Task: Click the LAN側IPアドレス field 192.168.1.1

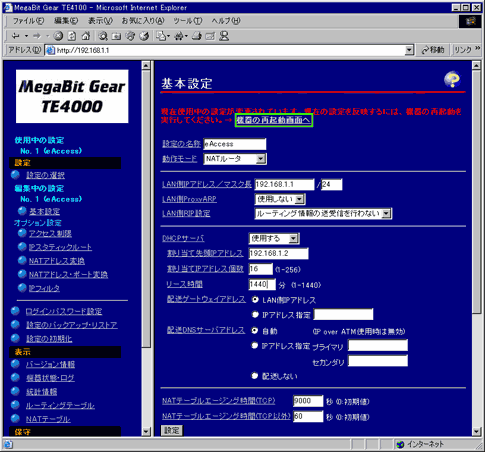Action: click(x=284, y=184)
